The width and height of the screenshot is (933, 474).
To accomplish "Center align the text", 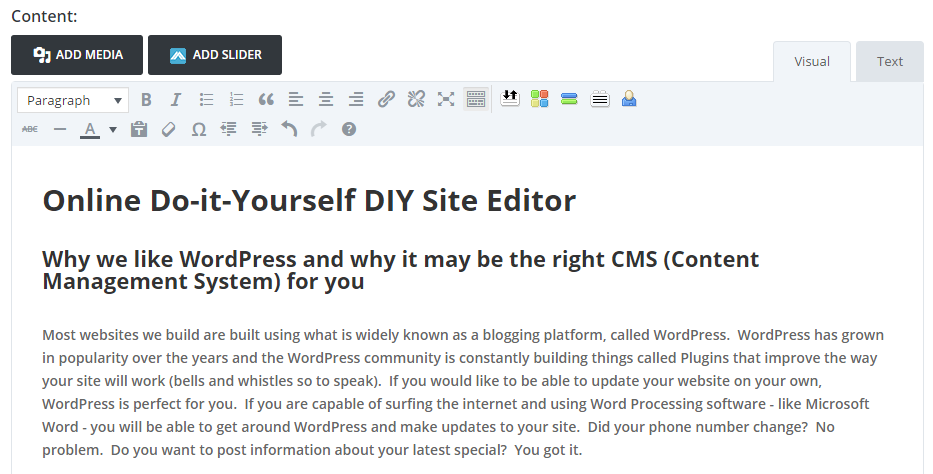I will click(x=326, y=100).
